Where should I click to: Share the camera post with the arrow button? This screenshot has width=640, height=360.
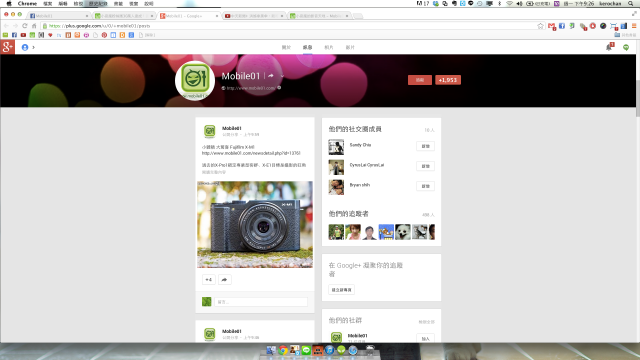tap(224, 280)
